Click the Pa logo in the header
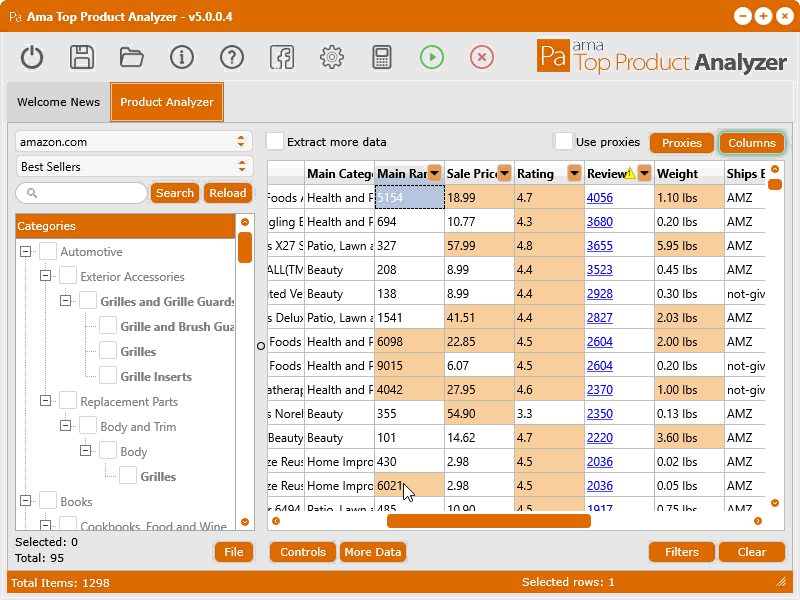Viewport: 800px width, 600px height. [x=553, y=56]
